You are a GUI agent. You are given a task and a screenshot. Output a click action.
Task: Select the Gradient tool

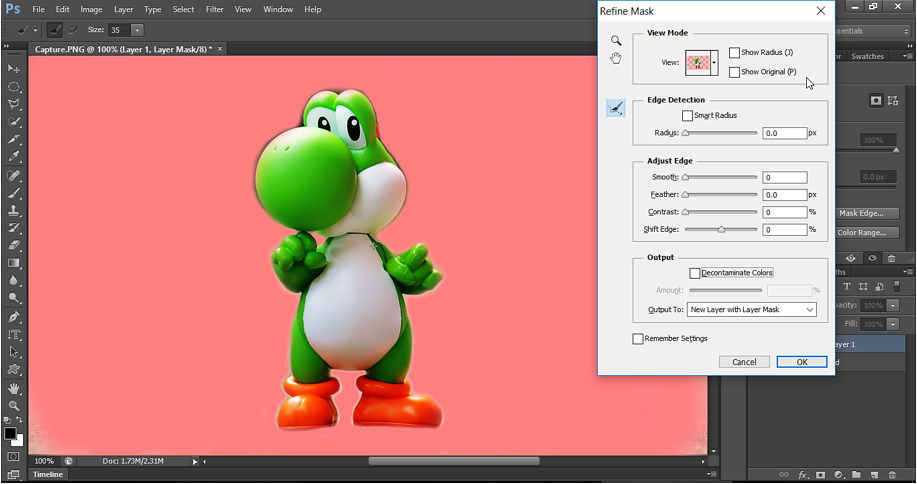click(x=13, y=263)
